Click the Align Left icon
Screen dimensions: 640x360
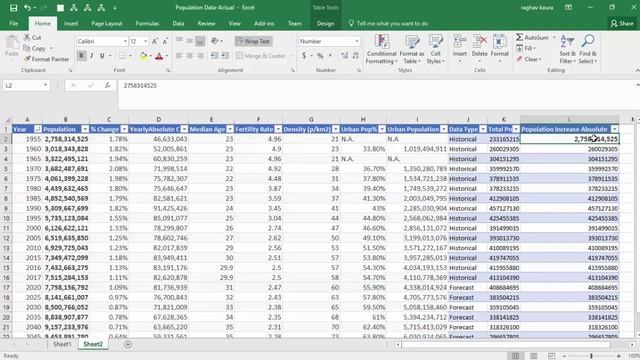179,56
